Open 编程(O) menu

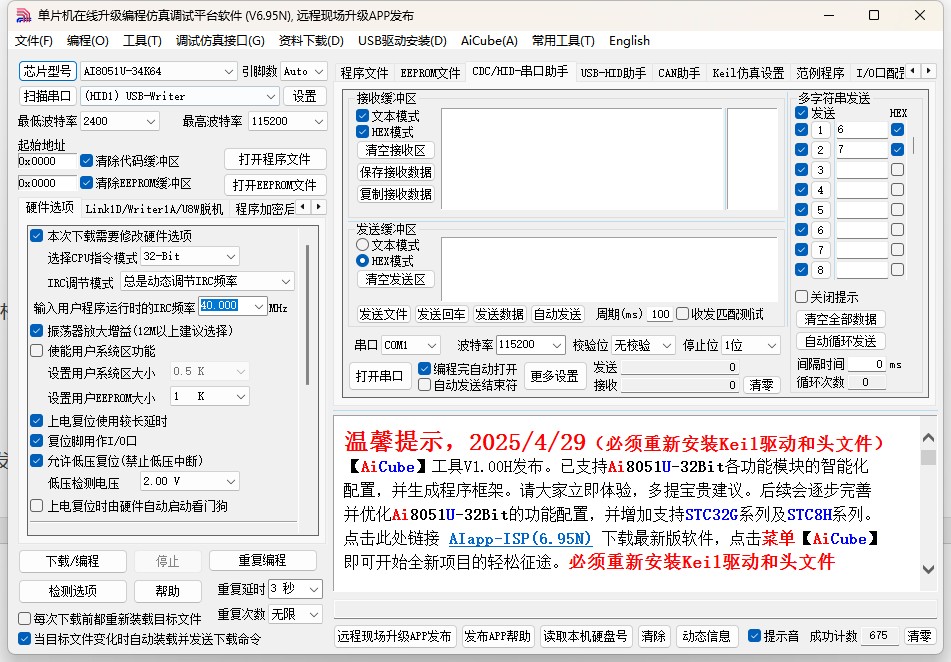click(x=87, y=41)
